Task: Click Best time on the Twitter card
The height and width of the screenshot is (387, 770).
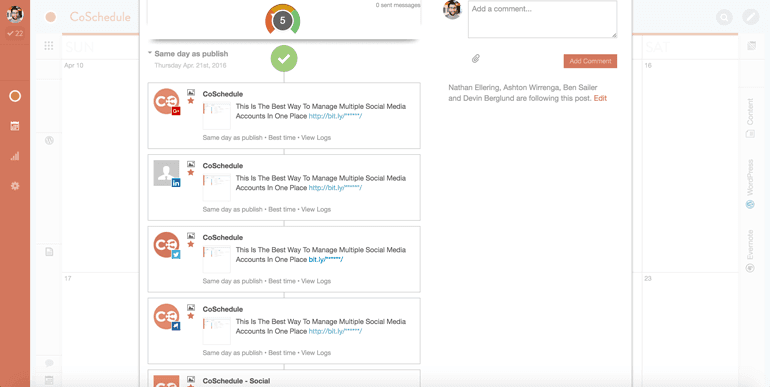Action: [x=282, y=281]
